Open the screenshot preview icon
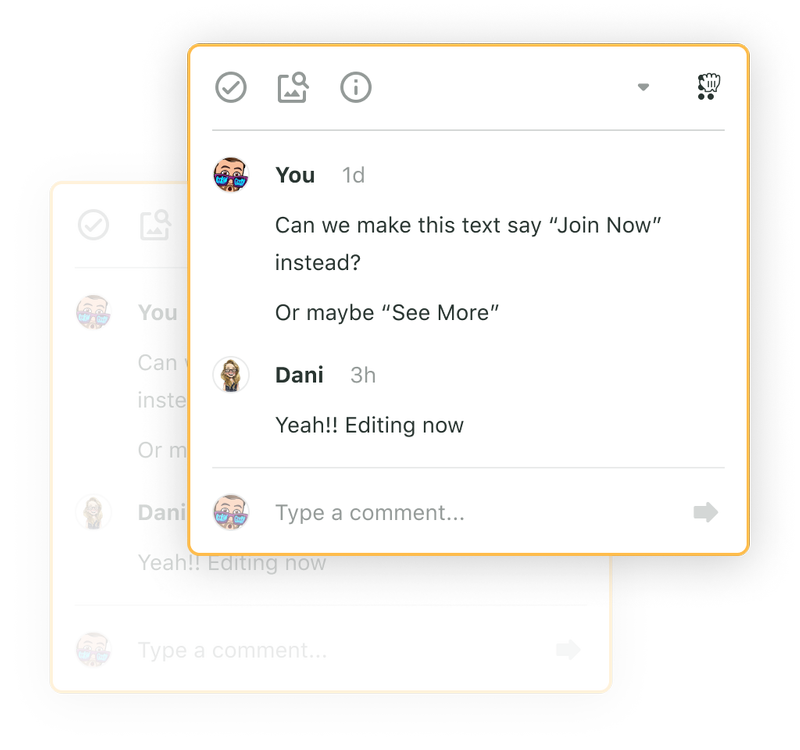The height and width of the screenshot is (750, 800). coord(293,87)
